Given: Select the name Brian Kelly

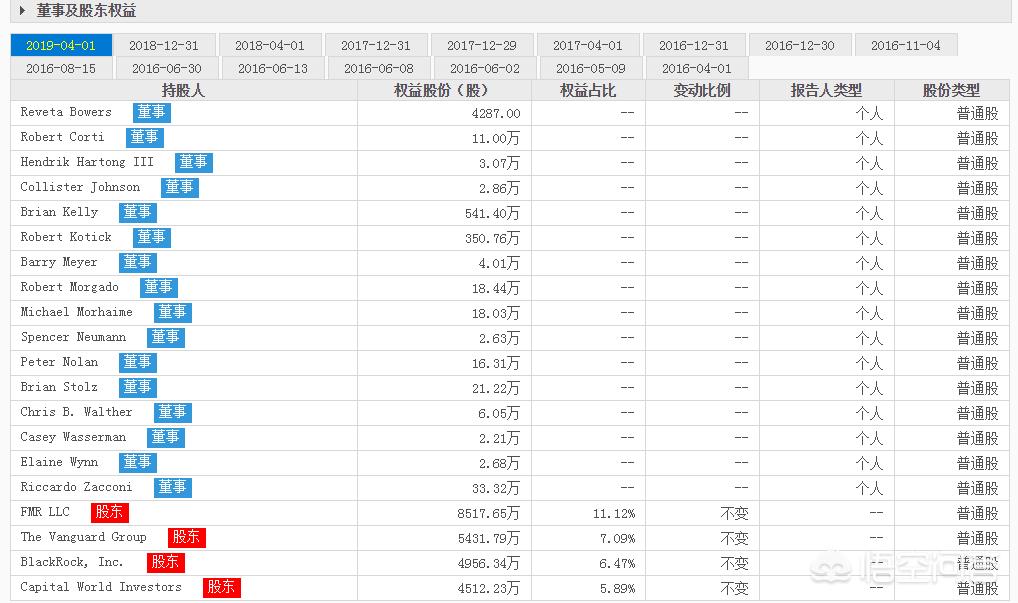Looking at the screenshot, I should coord(59,212).
